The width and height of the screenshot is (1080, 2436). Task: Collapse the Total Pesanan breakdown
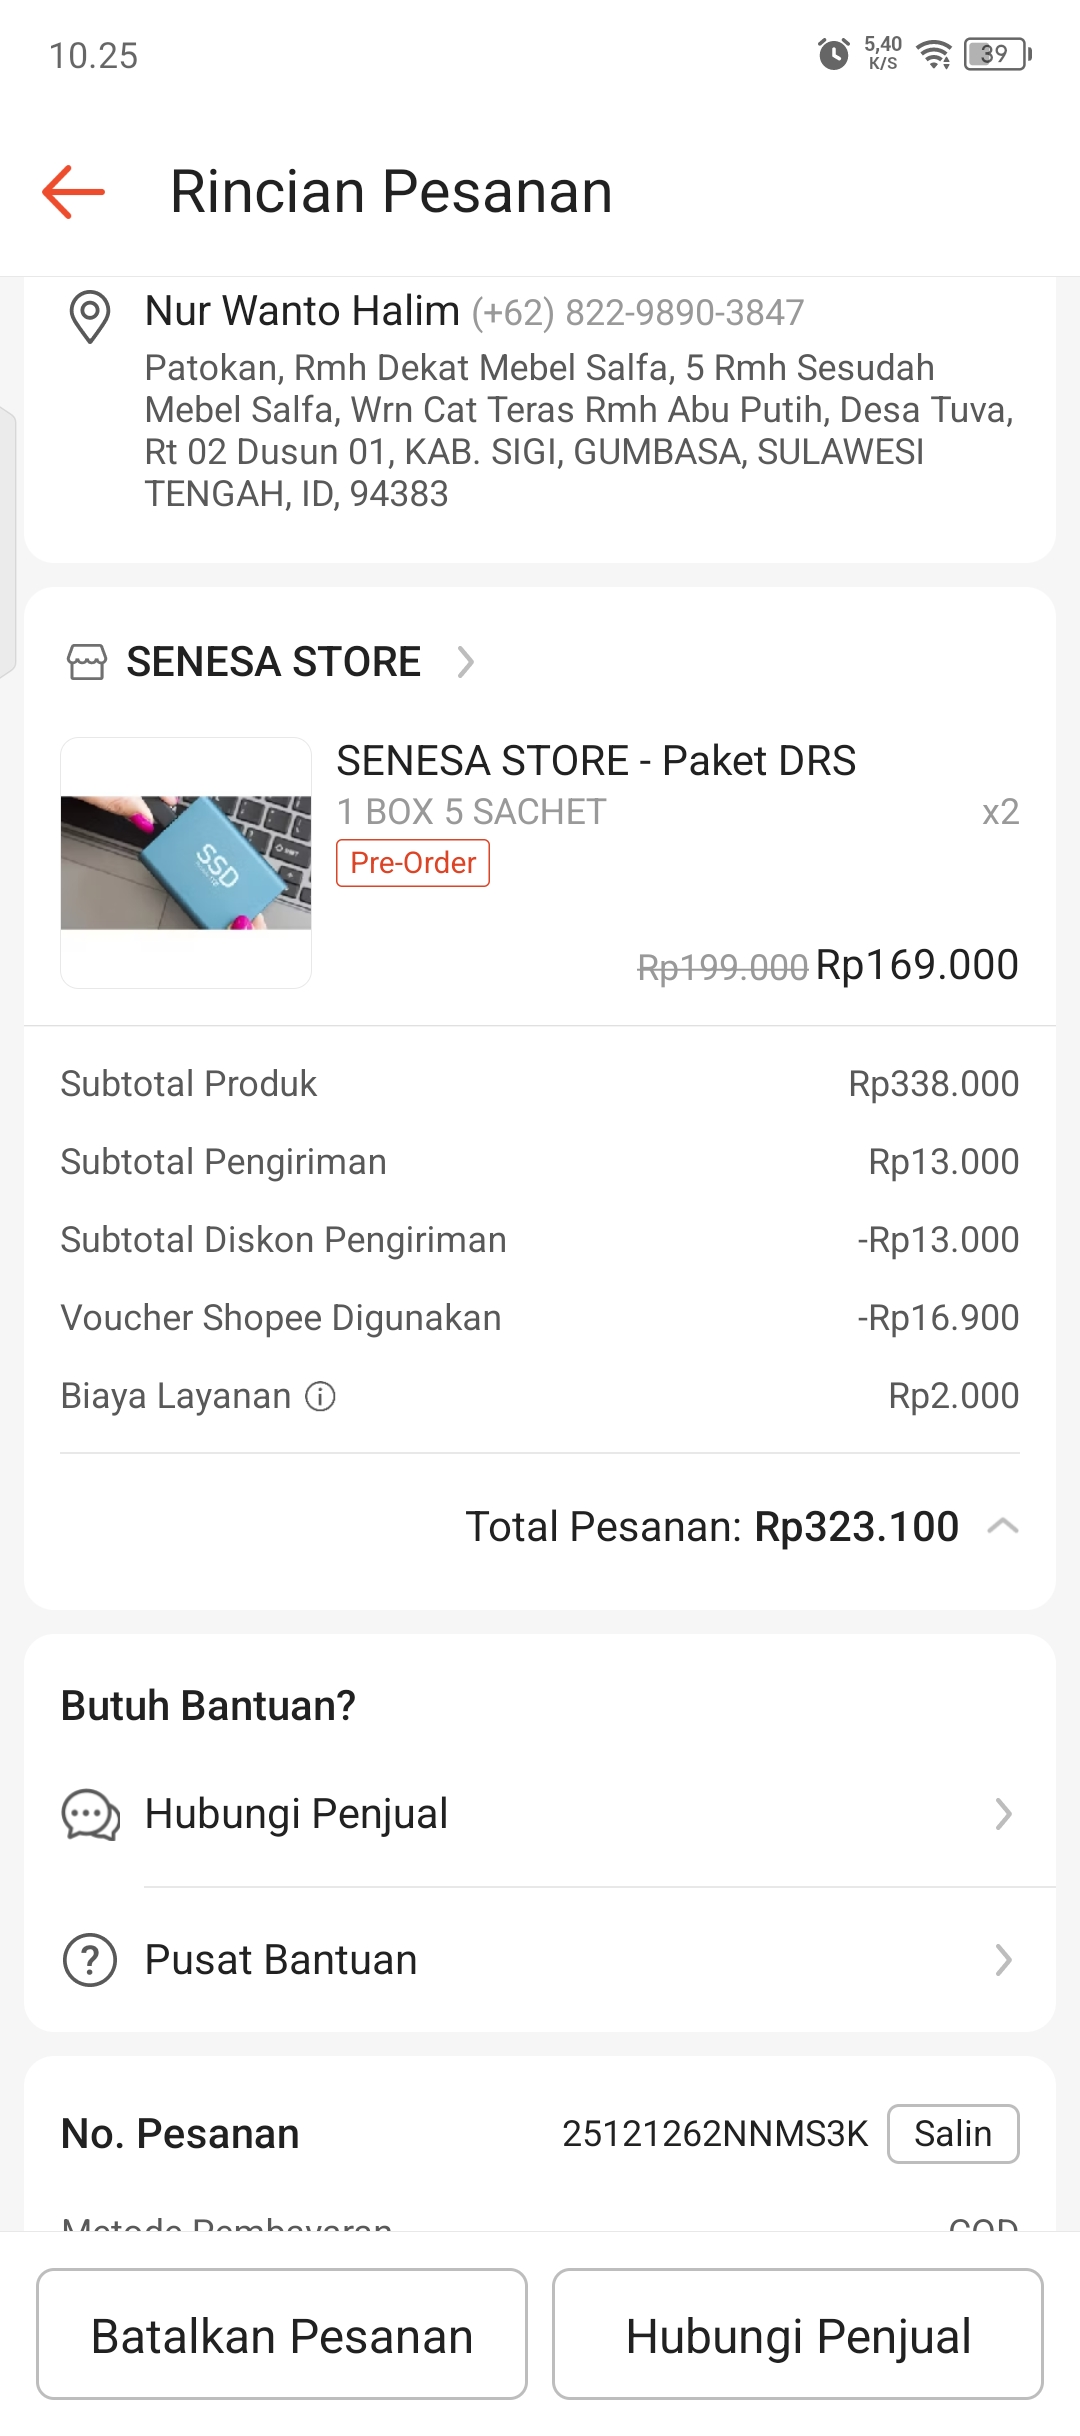coord(1002,1526)
